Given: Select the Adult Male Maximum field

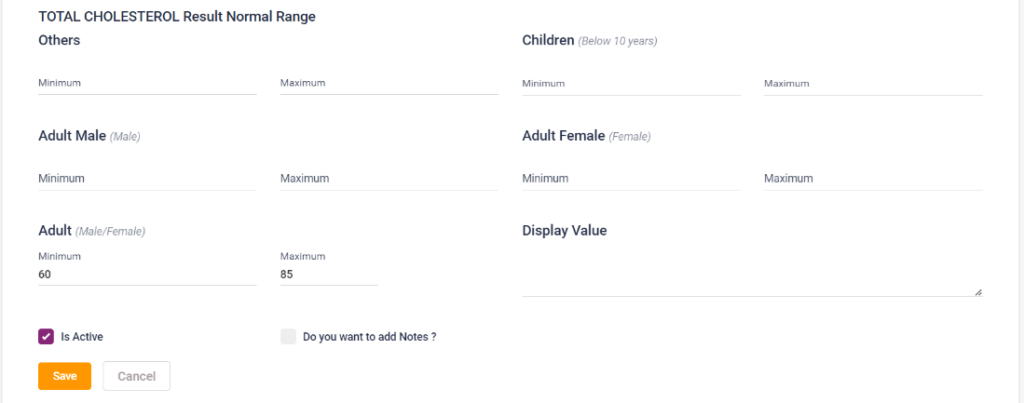Looking at the screenshot, I should pyautogui.click(x=388, y=179).
